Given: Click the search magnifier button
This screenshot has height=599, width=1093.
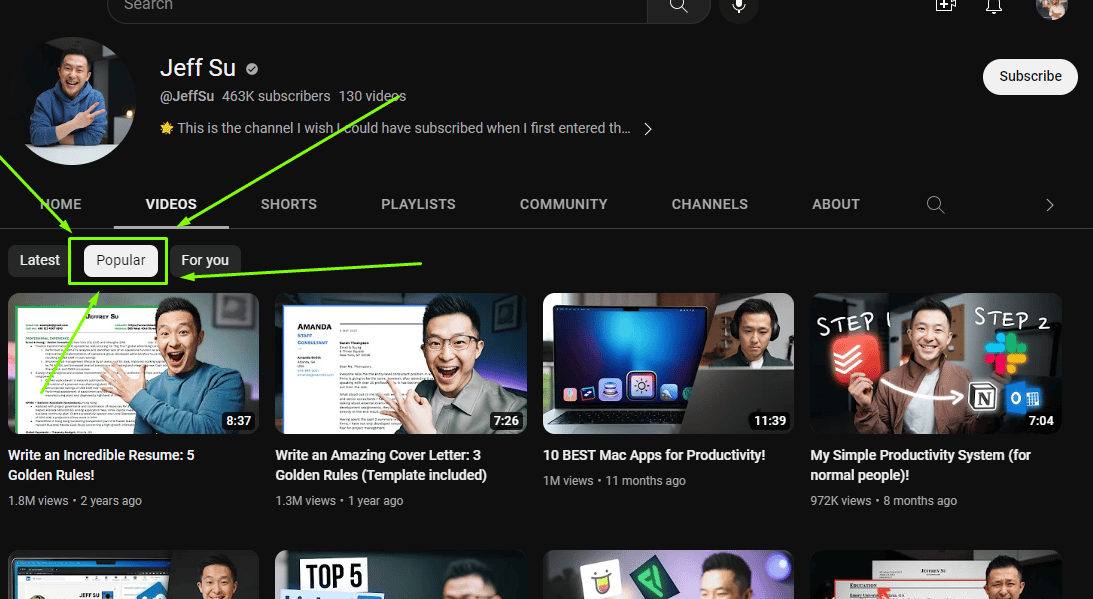Looking at the screenshot, I should 678,8.
